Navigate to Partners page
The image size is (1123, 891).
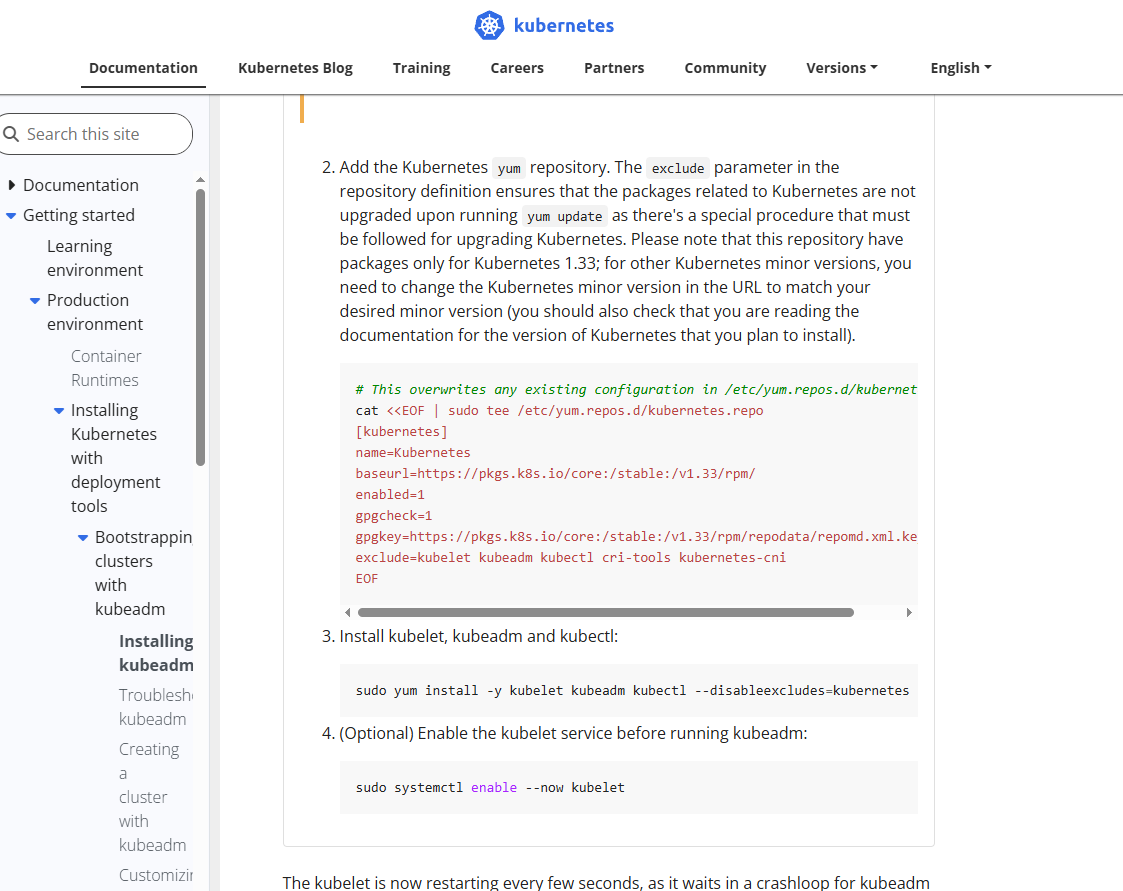(614, 68)
